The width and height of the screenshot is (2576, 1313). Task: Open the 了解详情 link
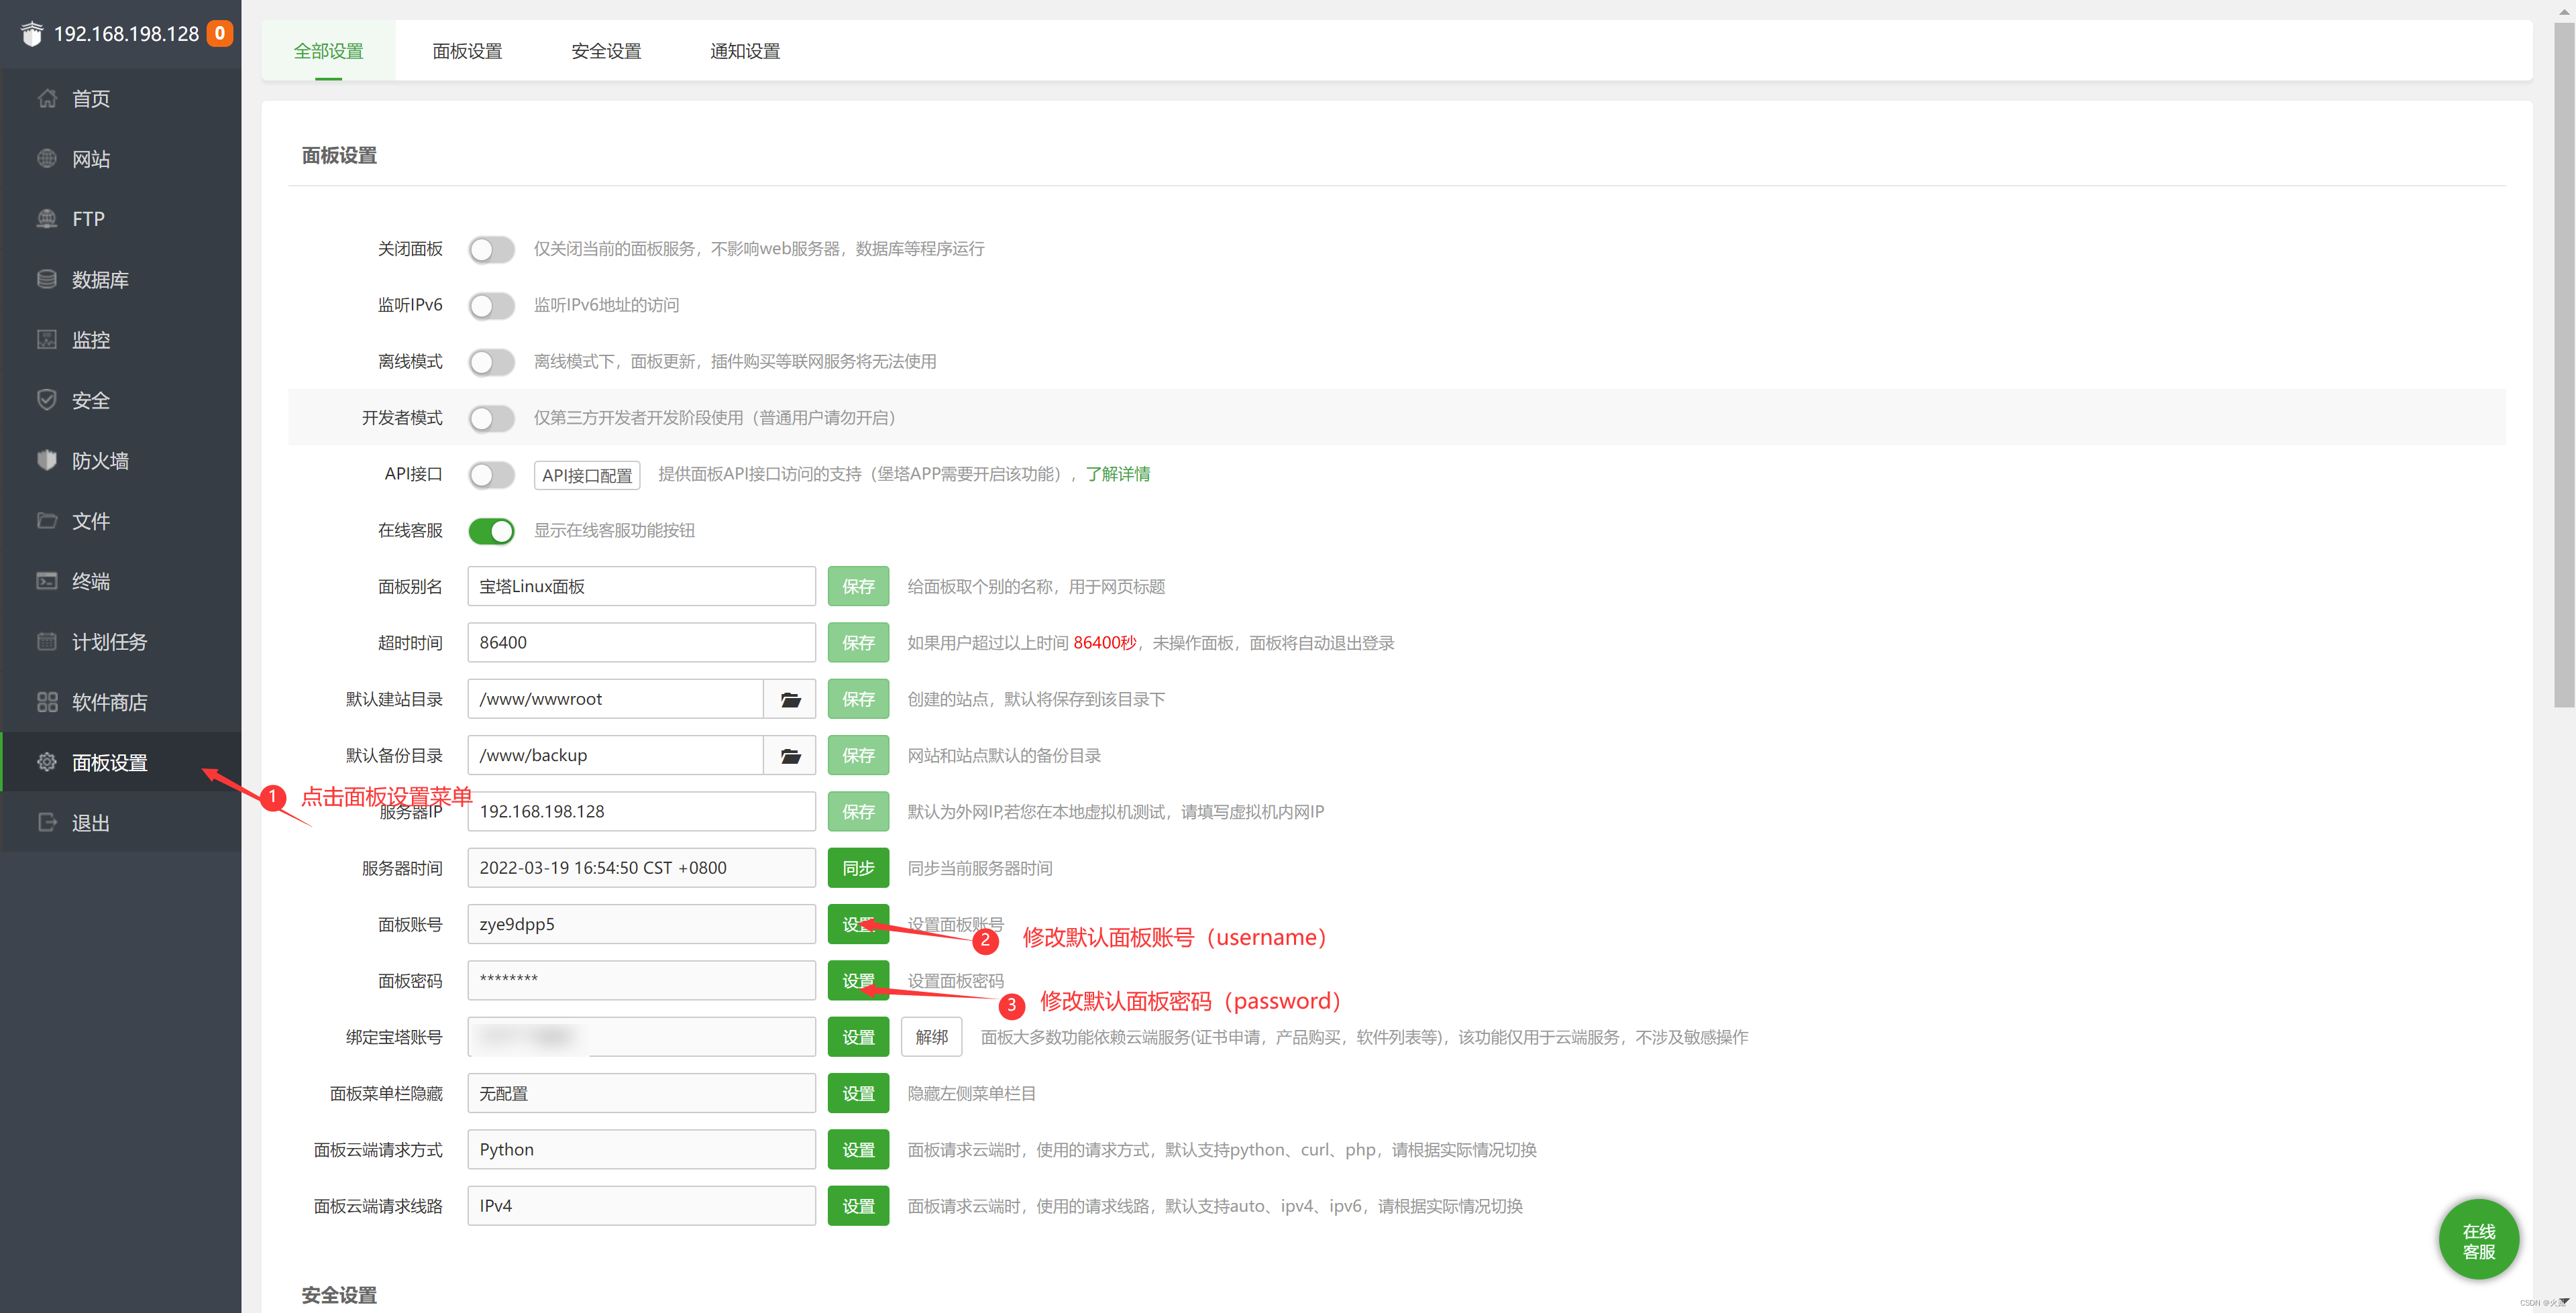click(x=1118, y=474)
